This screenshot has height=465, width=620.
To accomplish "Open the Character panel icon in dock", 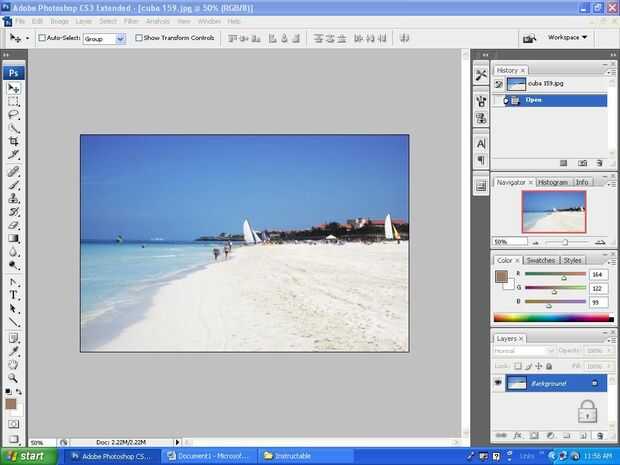I will (x=481, y=144).
